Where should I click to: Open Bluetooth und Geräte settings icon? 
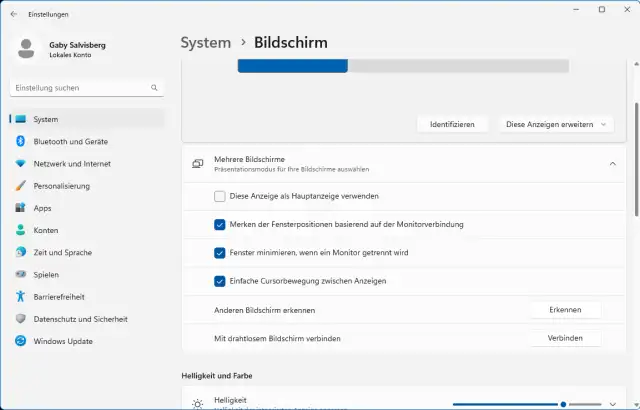tap(20, 142)
